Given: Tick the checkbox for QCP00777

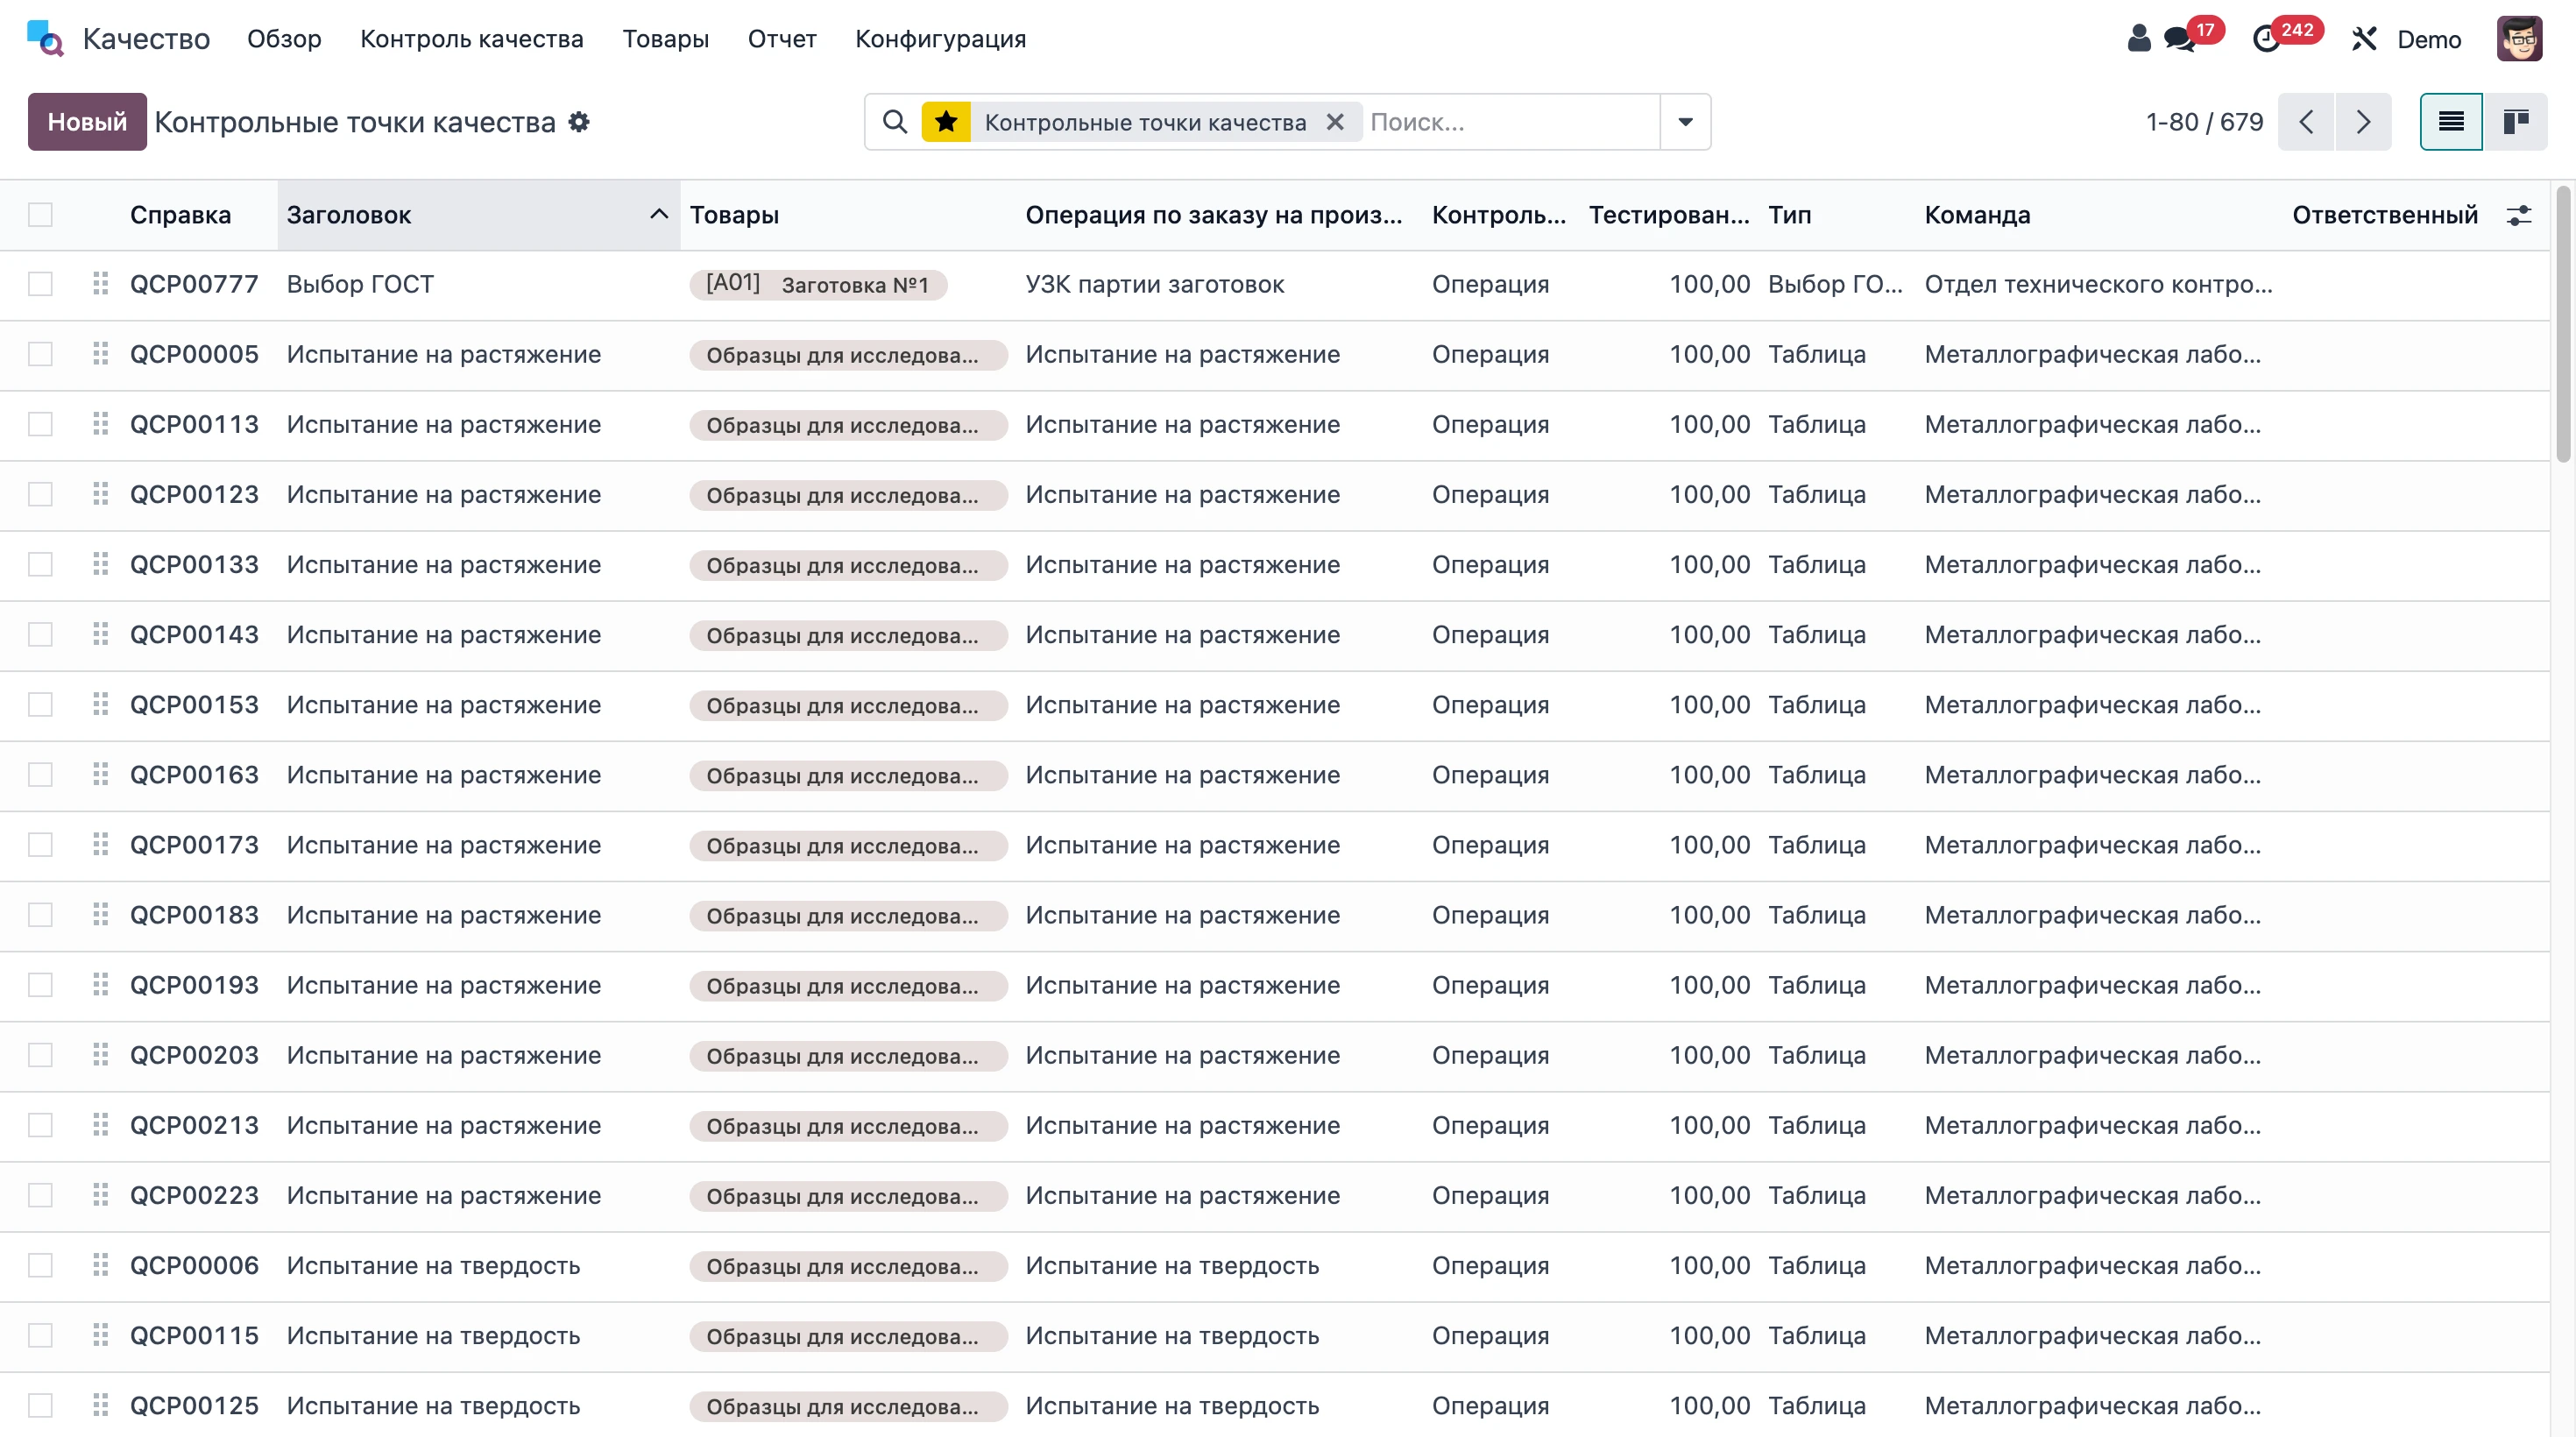Looking at the screenshot, I should 40,284.
